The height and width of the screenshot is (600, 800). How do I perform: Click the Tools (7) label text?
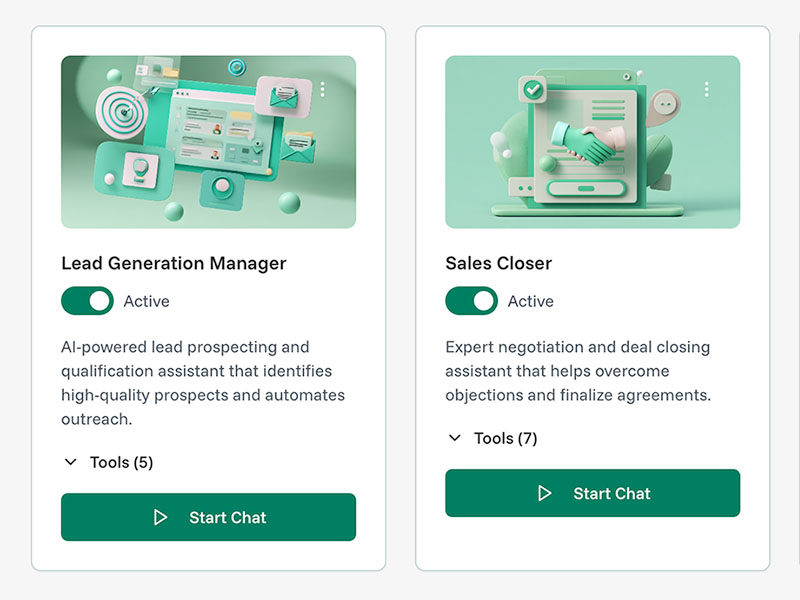505,438
